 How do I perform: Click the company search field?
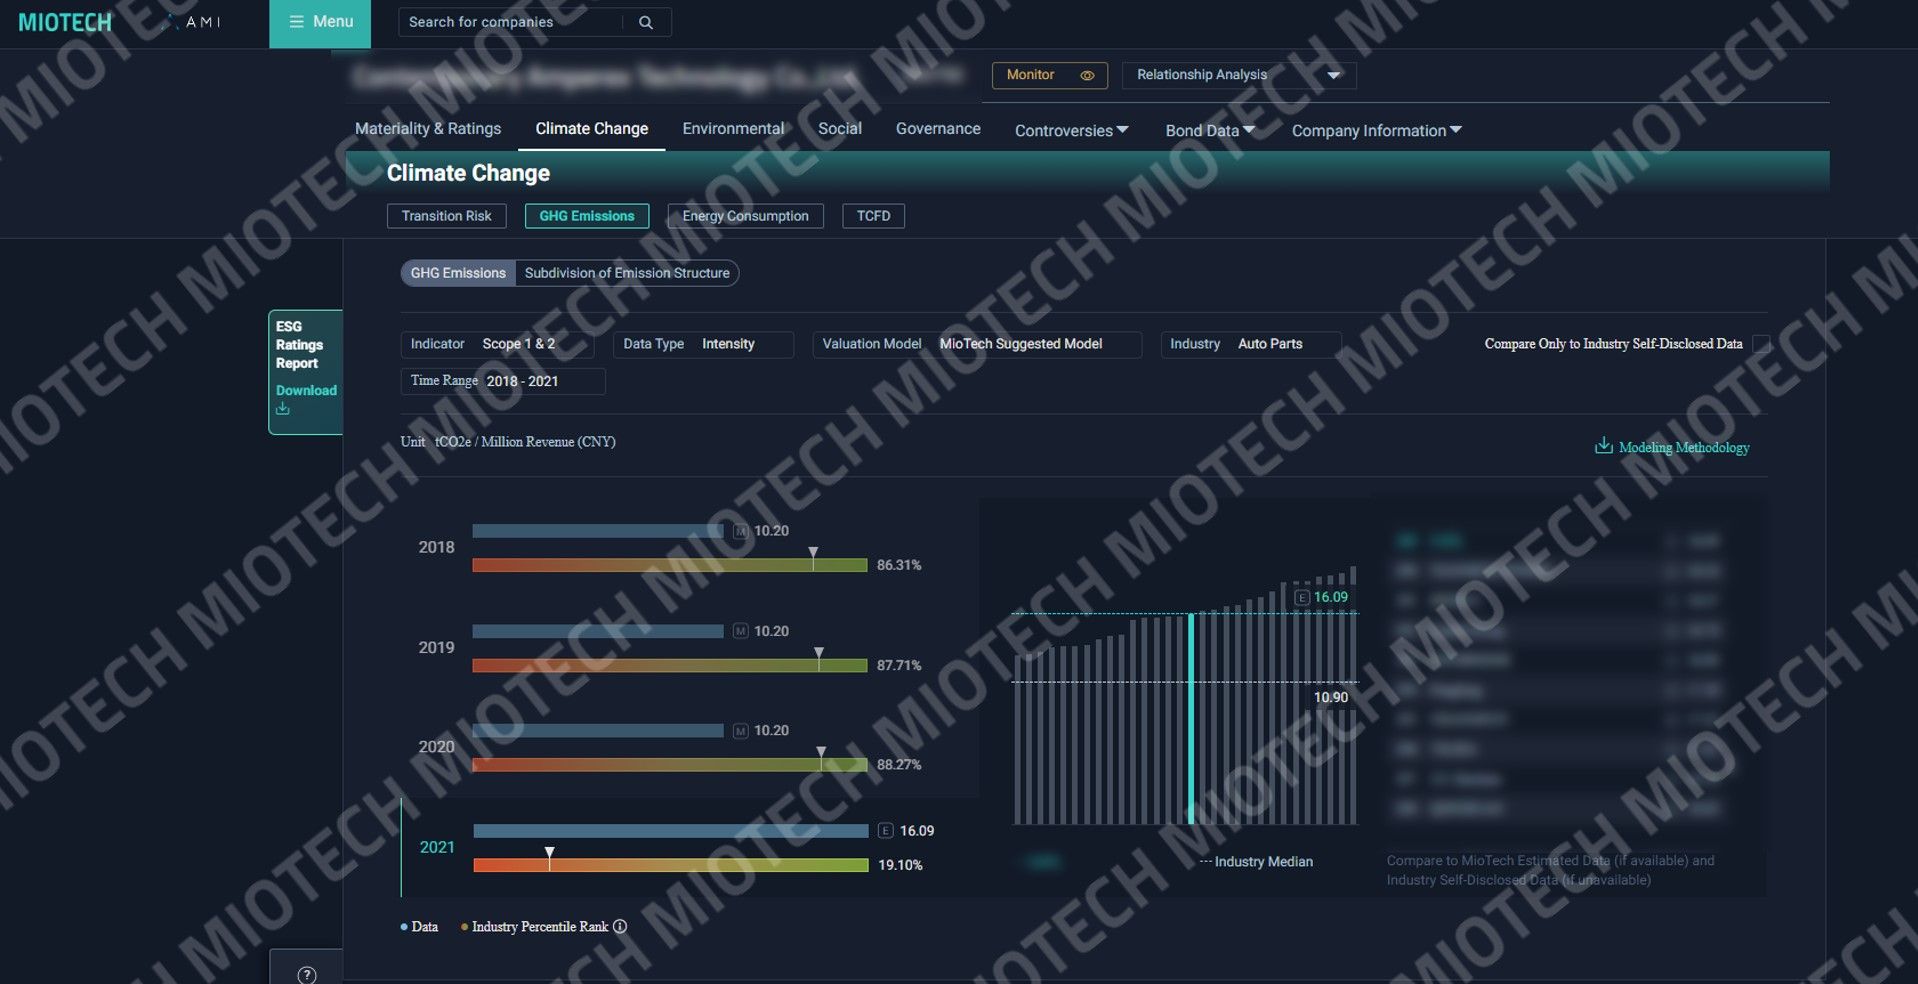click(x=510, y=22)
